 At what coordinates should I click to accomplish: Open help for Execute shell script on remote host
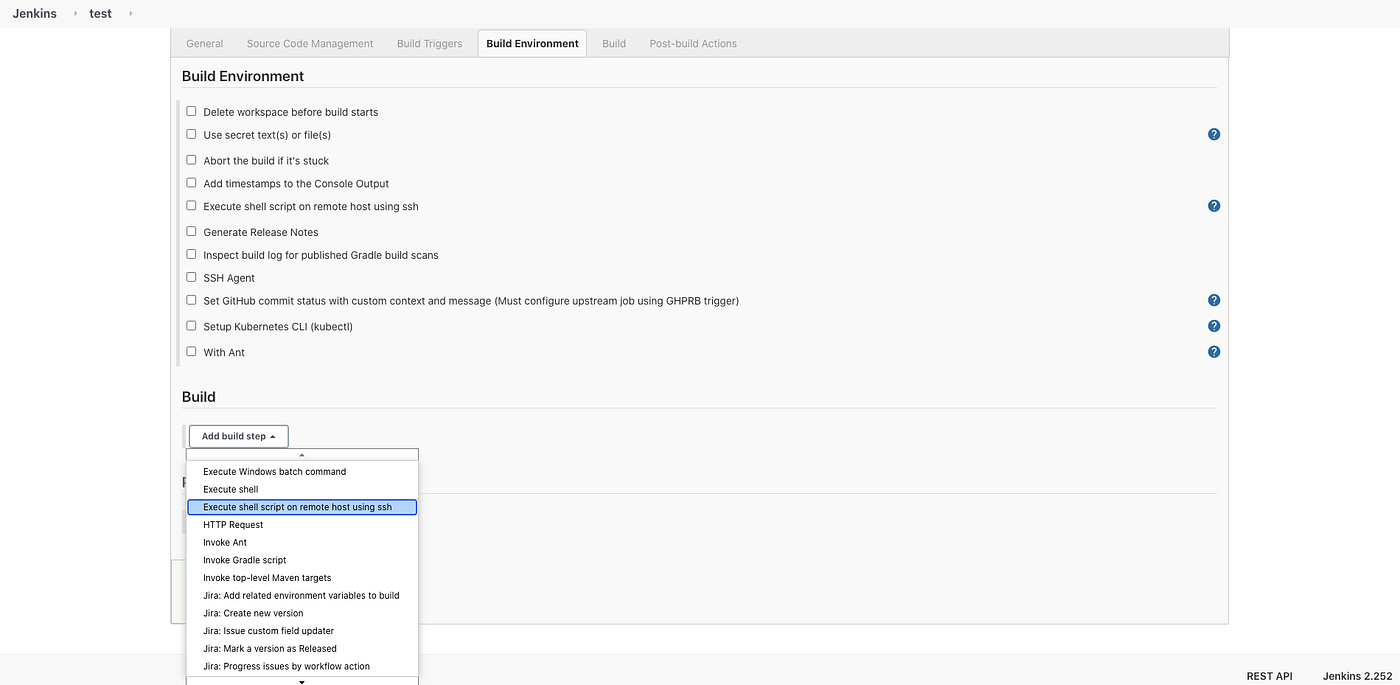[x=1214, y=206]
